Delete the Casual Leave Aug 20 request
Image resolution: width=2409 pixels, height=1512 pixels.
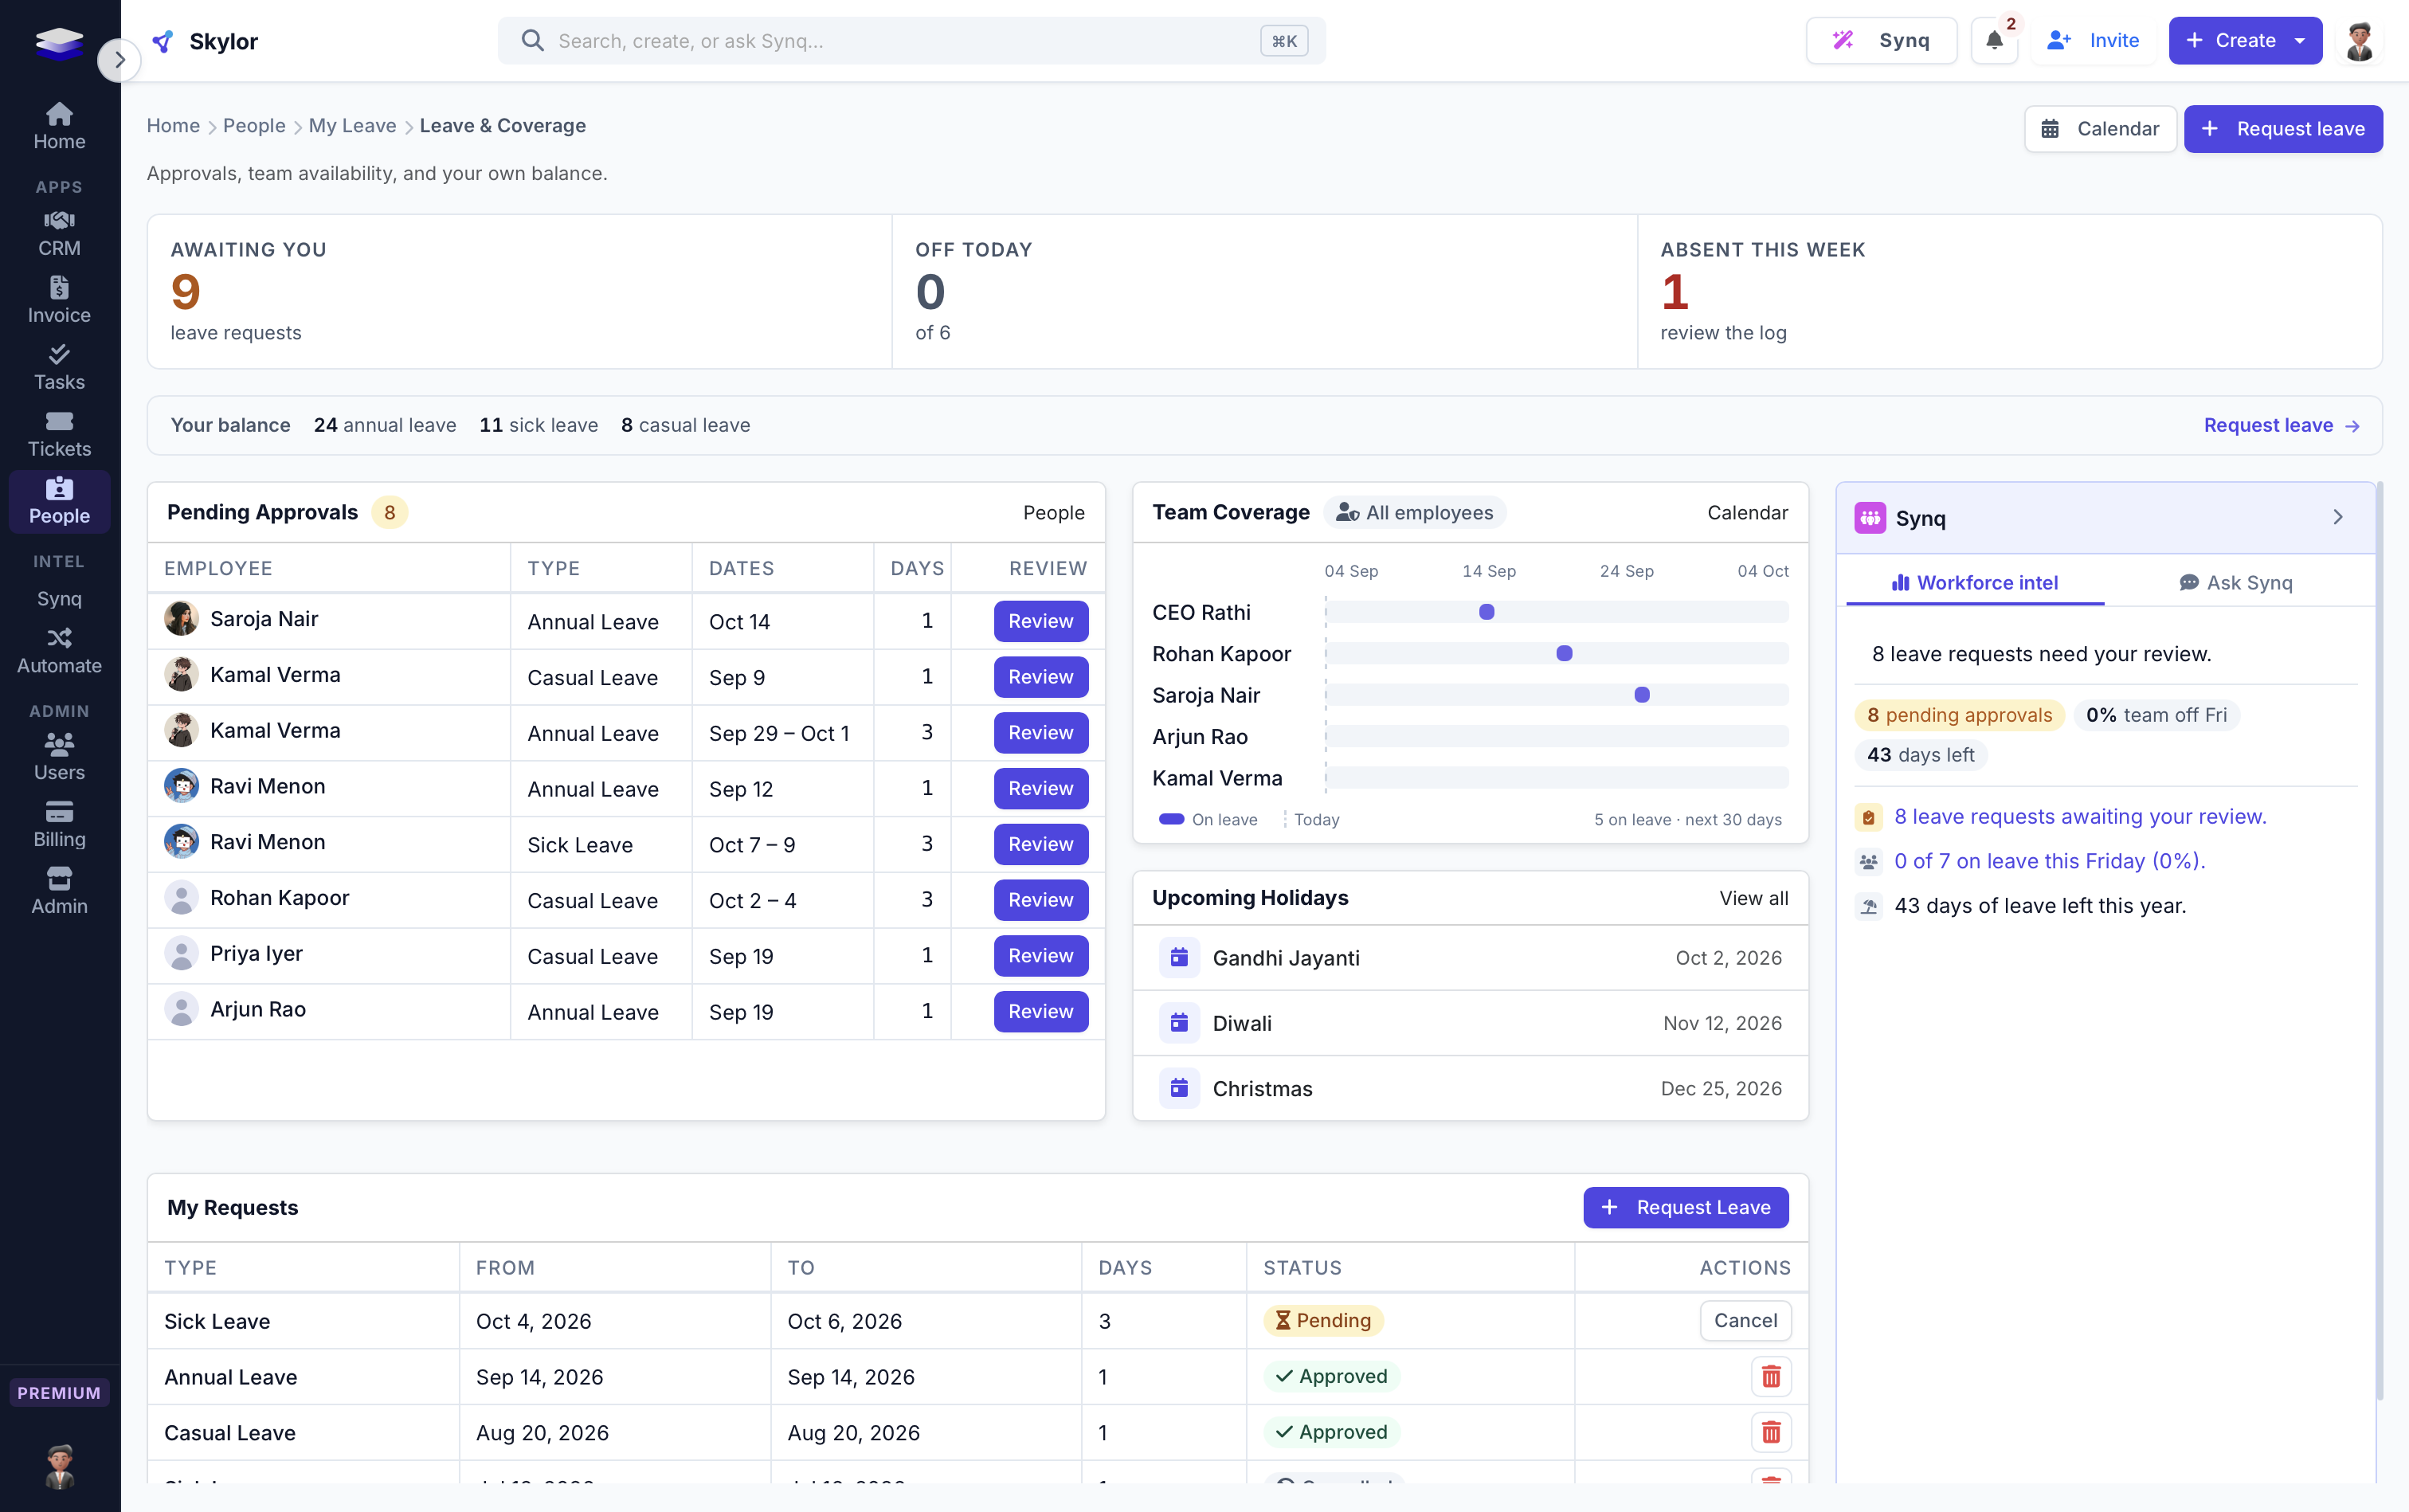(1770, 1433)
